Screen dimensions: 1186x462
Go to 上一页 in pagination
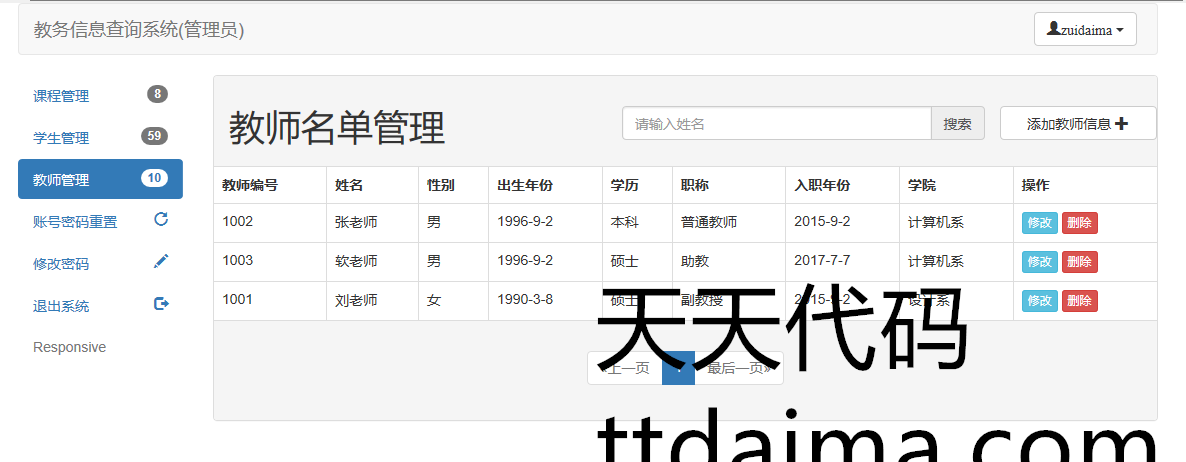[625, 369]
